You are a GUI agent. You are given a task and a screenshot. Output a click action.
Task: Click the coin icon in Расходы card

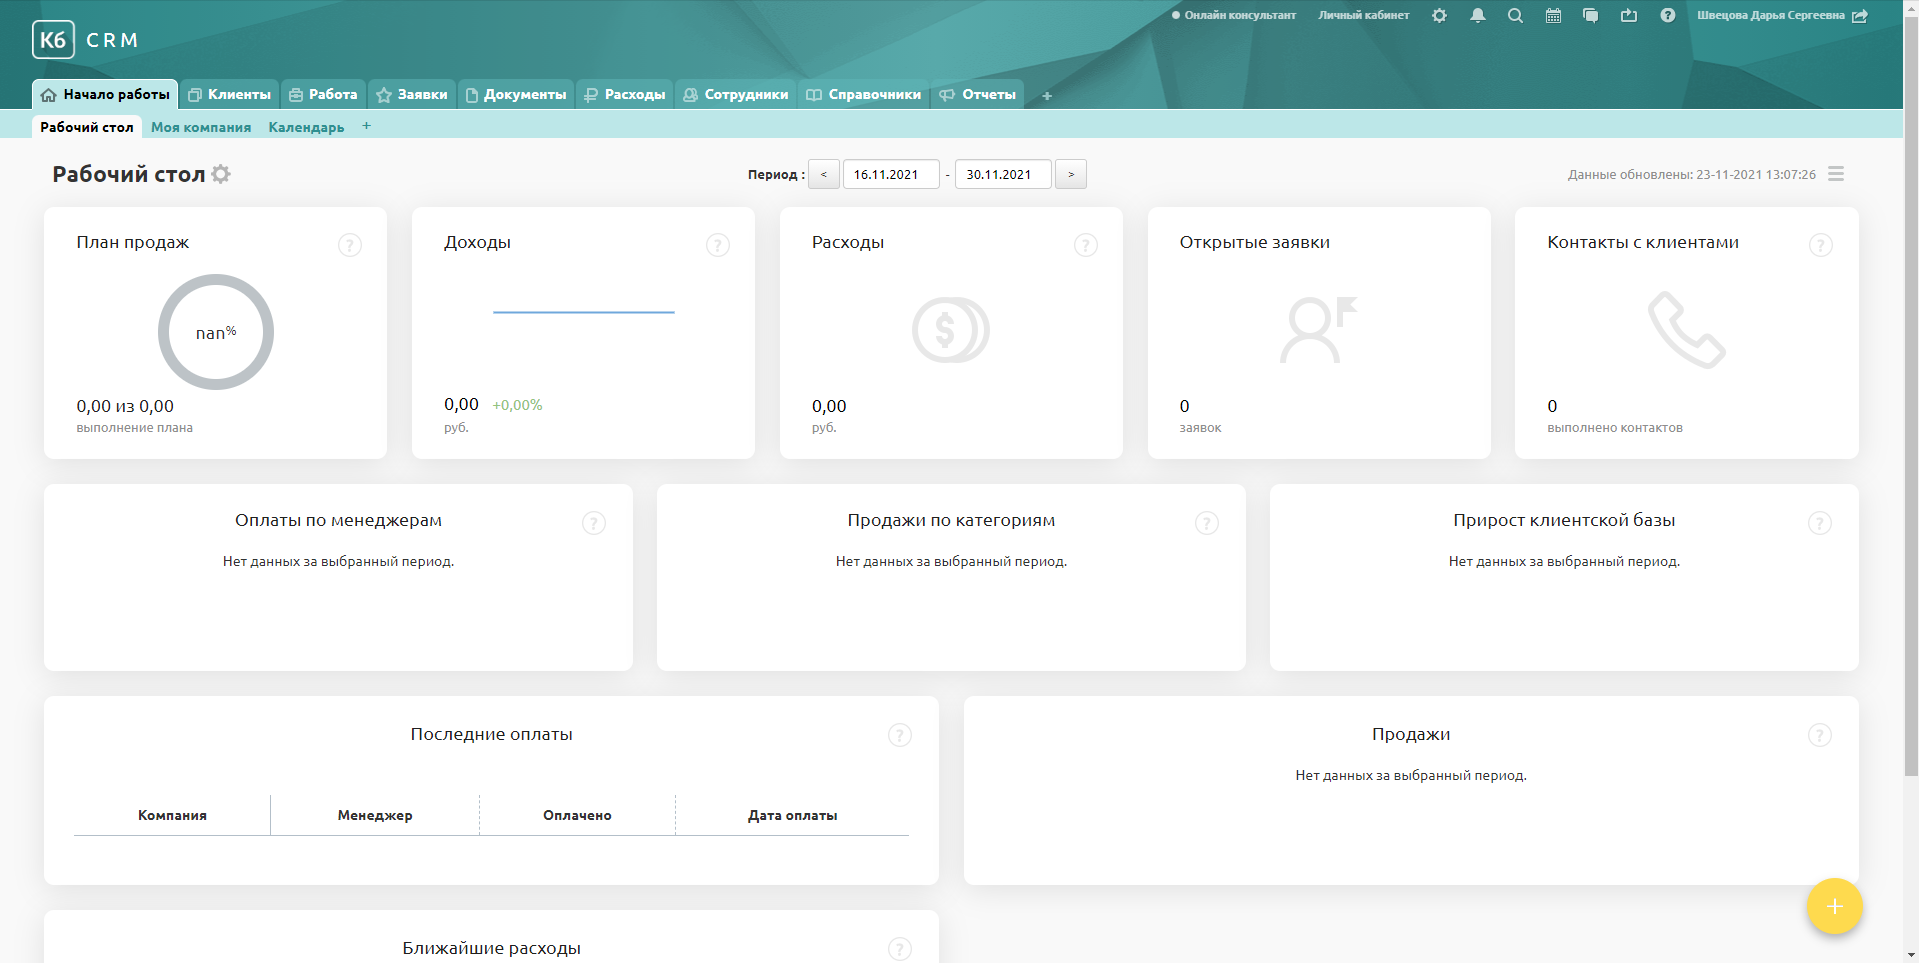point(951,330)
